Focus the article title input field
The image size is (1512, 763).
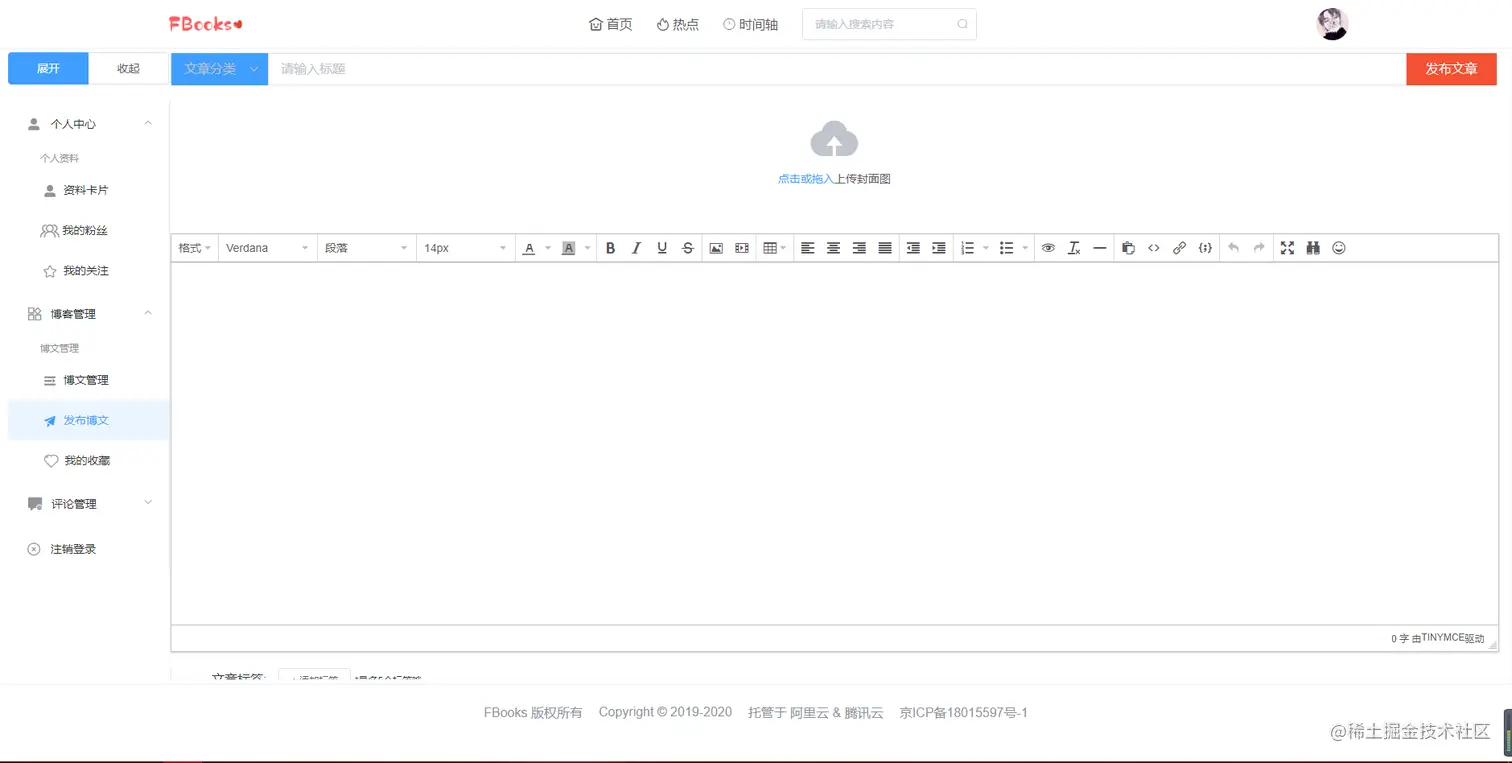pos(837,69)
